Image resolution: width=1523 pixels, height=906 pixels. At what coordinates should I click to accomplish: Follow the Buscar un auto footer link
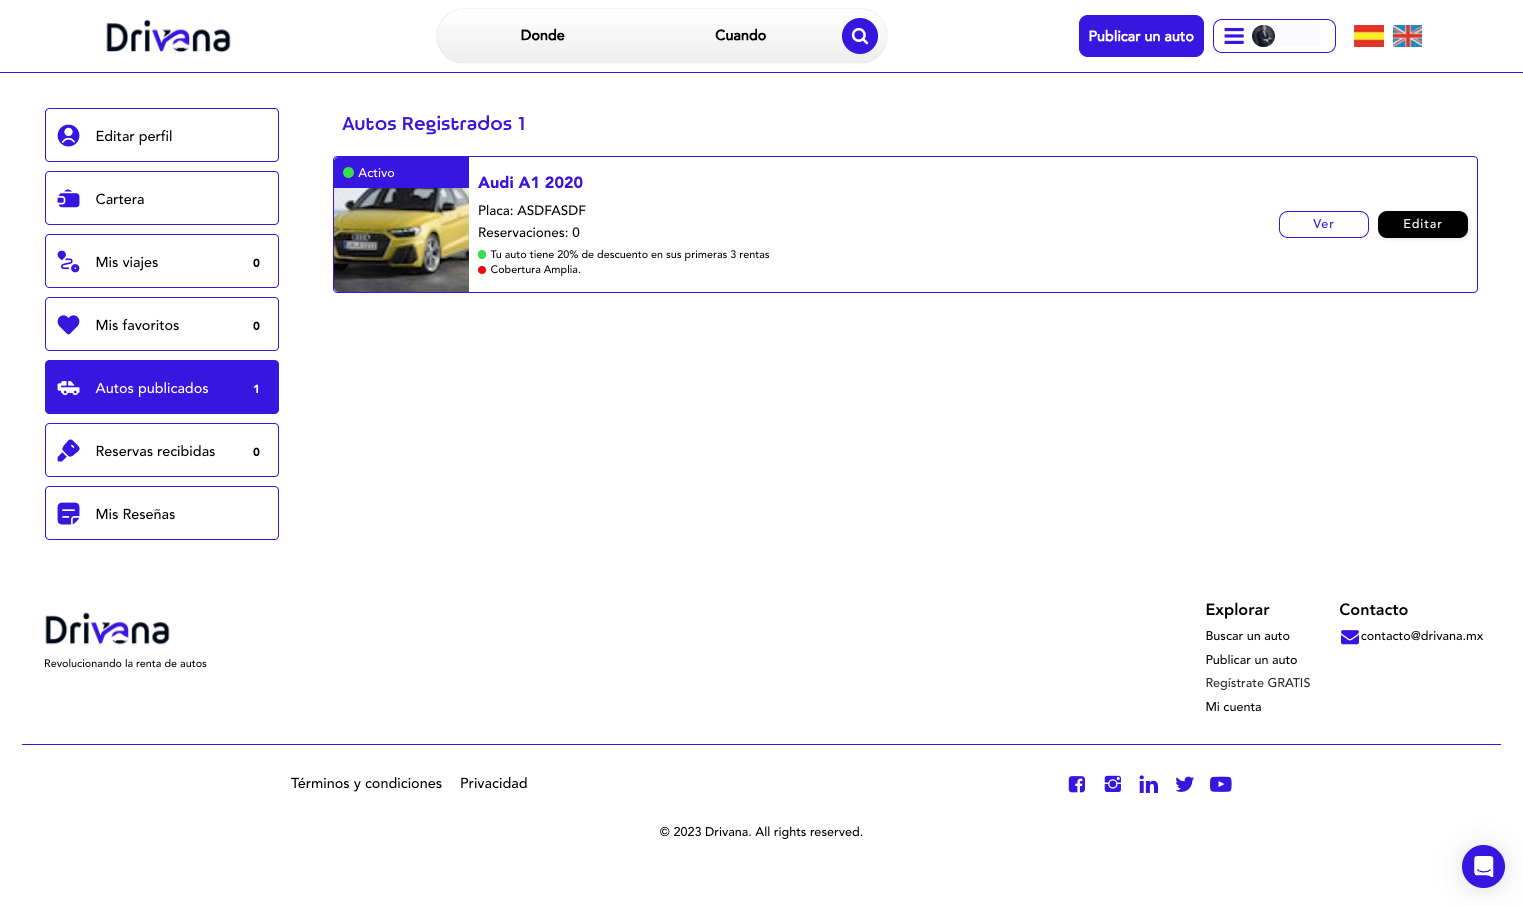[x=1247, y=636]
